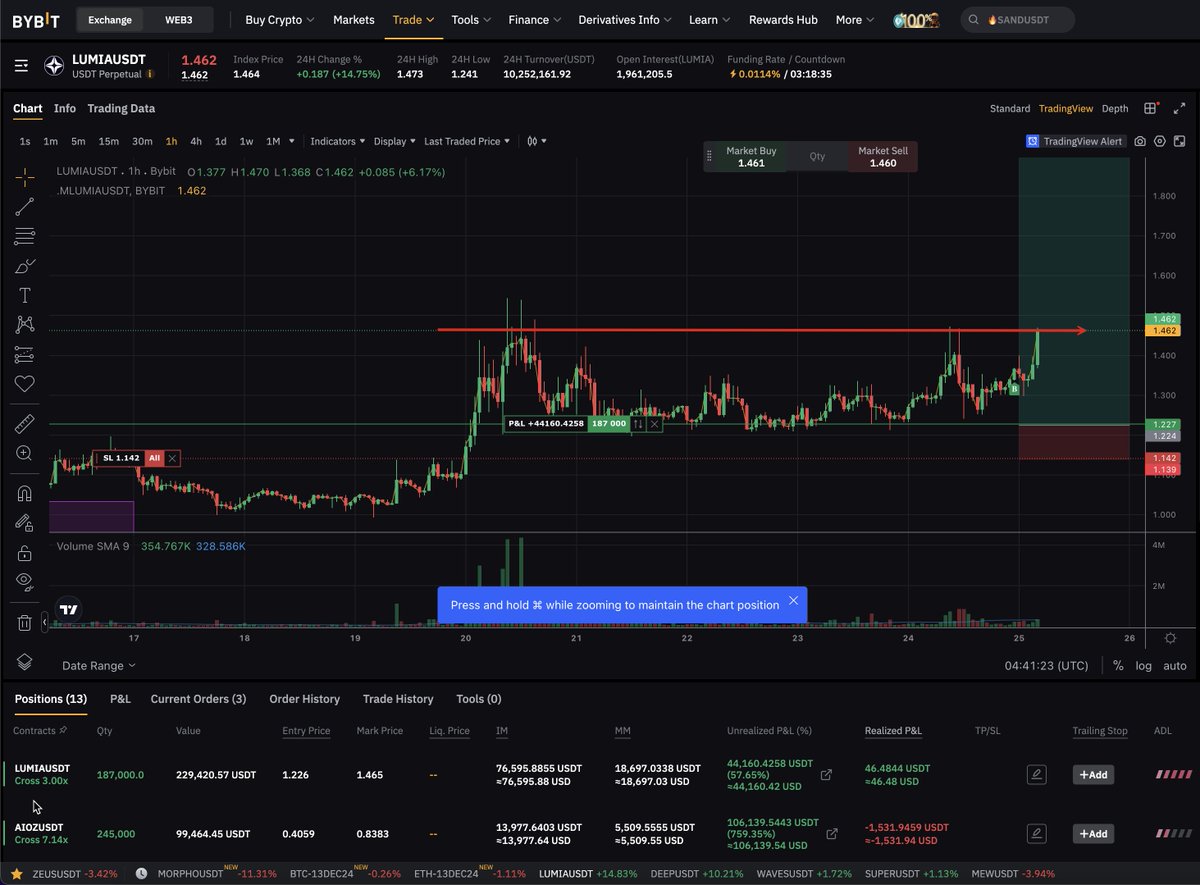Take a chart snapshot with camera icon

click(x=1140, y=142)
